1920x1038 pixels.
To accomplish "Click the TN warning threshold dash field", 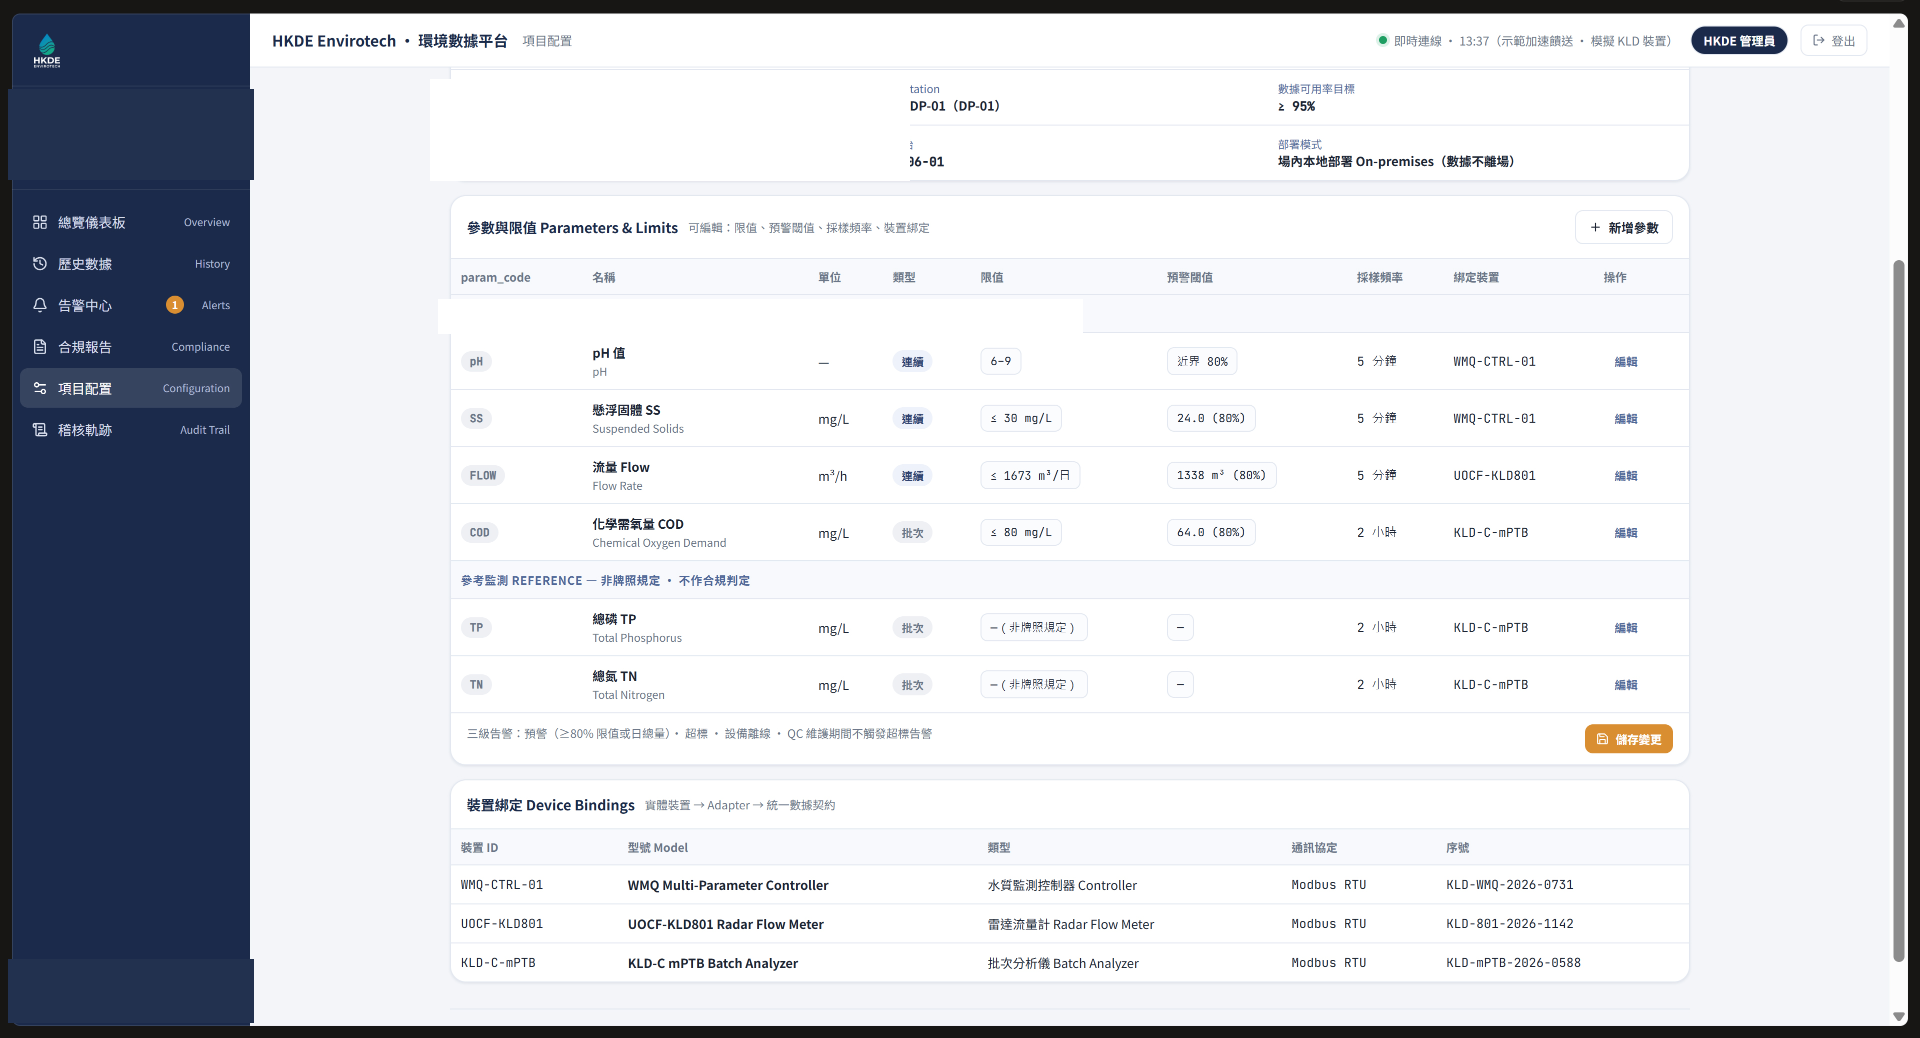I will tap(1180, 684).
